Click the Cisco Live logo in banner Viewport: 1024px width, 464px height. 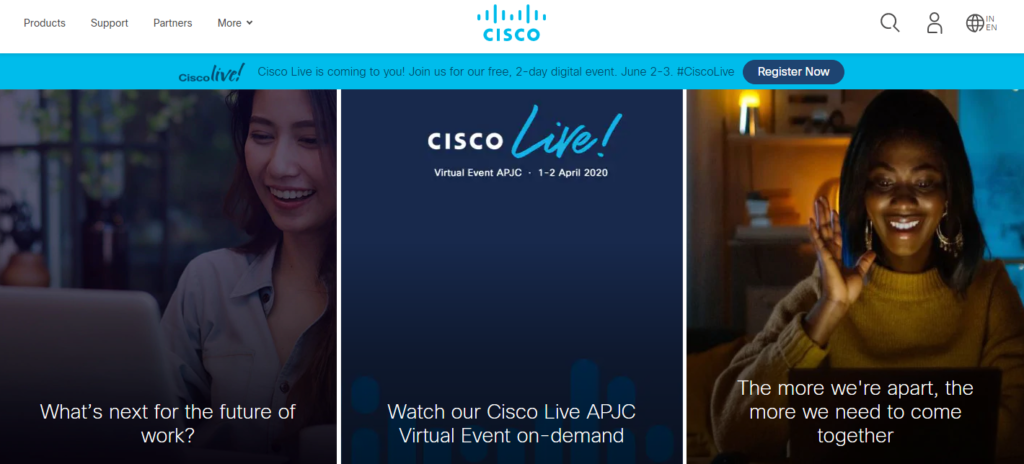click(x=212, y=73)
